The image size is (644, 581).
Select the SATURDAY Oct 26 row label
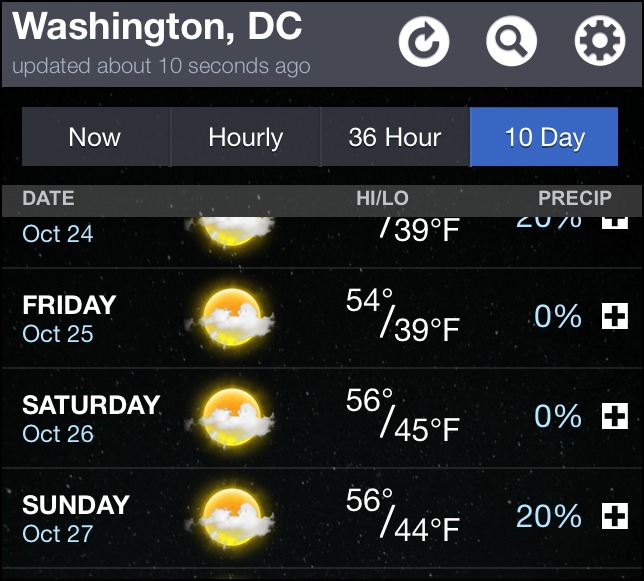90,418
